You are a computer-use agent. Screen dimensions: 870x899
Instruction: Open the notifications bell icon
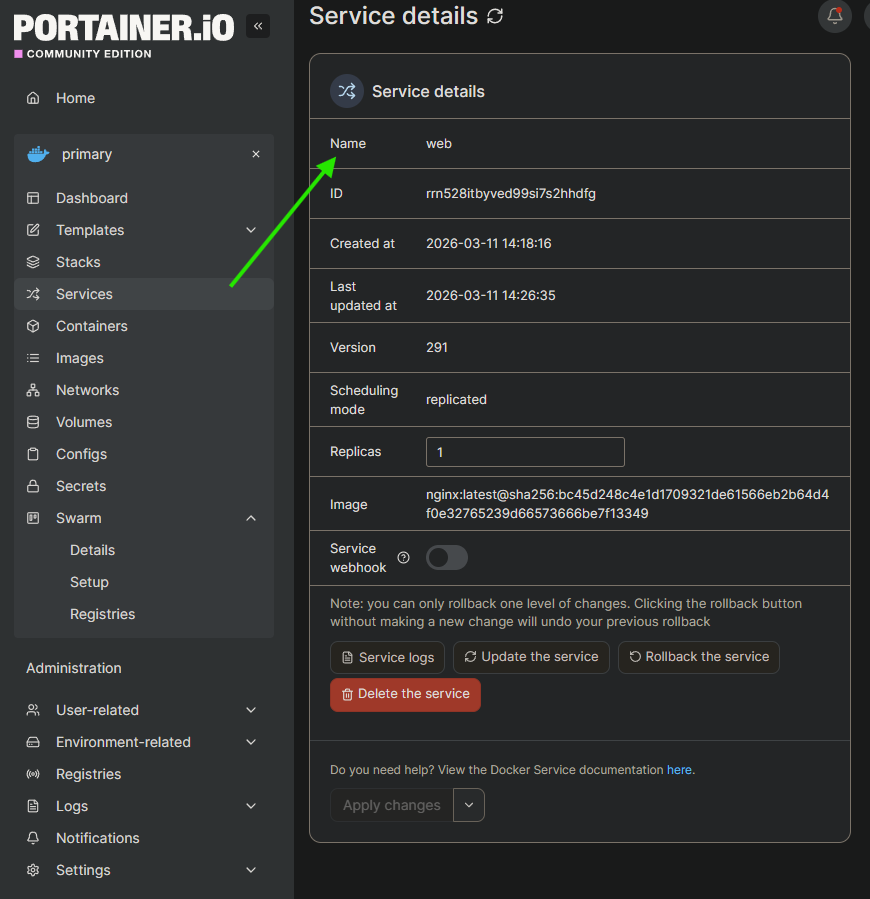[x=835, y=16]
